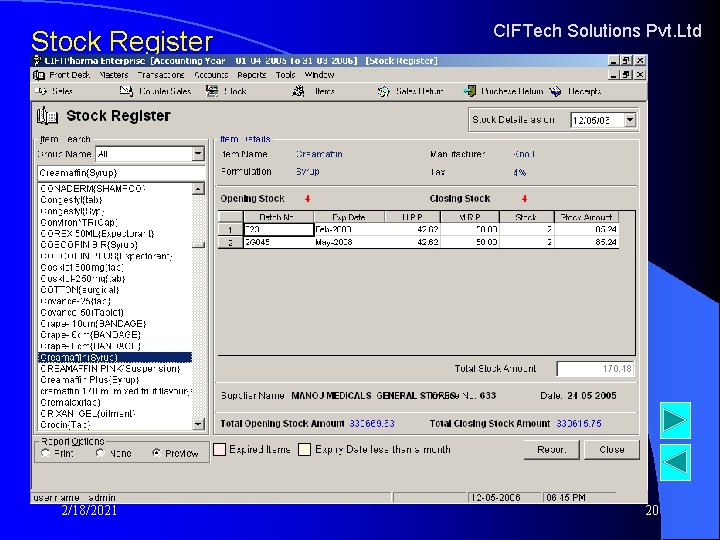
Task: Click the Front Desk menu icon
Action: pos(39,75)
